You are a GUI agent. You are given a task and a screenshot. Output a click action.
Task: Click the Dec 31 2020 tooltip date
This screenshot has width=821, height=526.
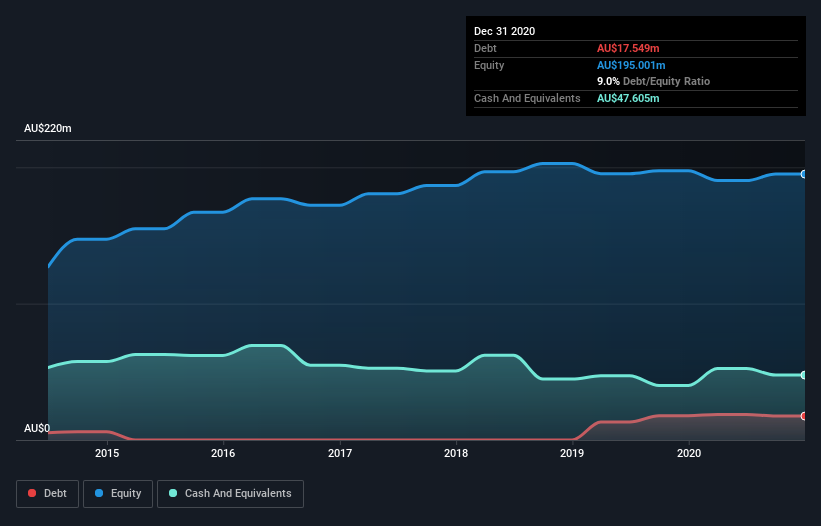pyautogui.click(x=505, y=31)
